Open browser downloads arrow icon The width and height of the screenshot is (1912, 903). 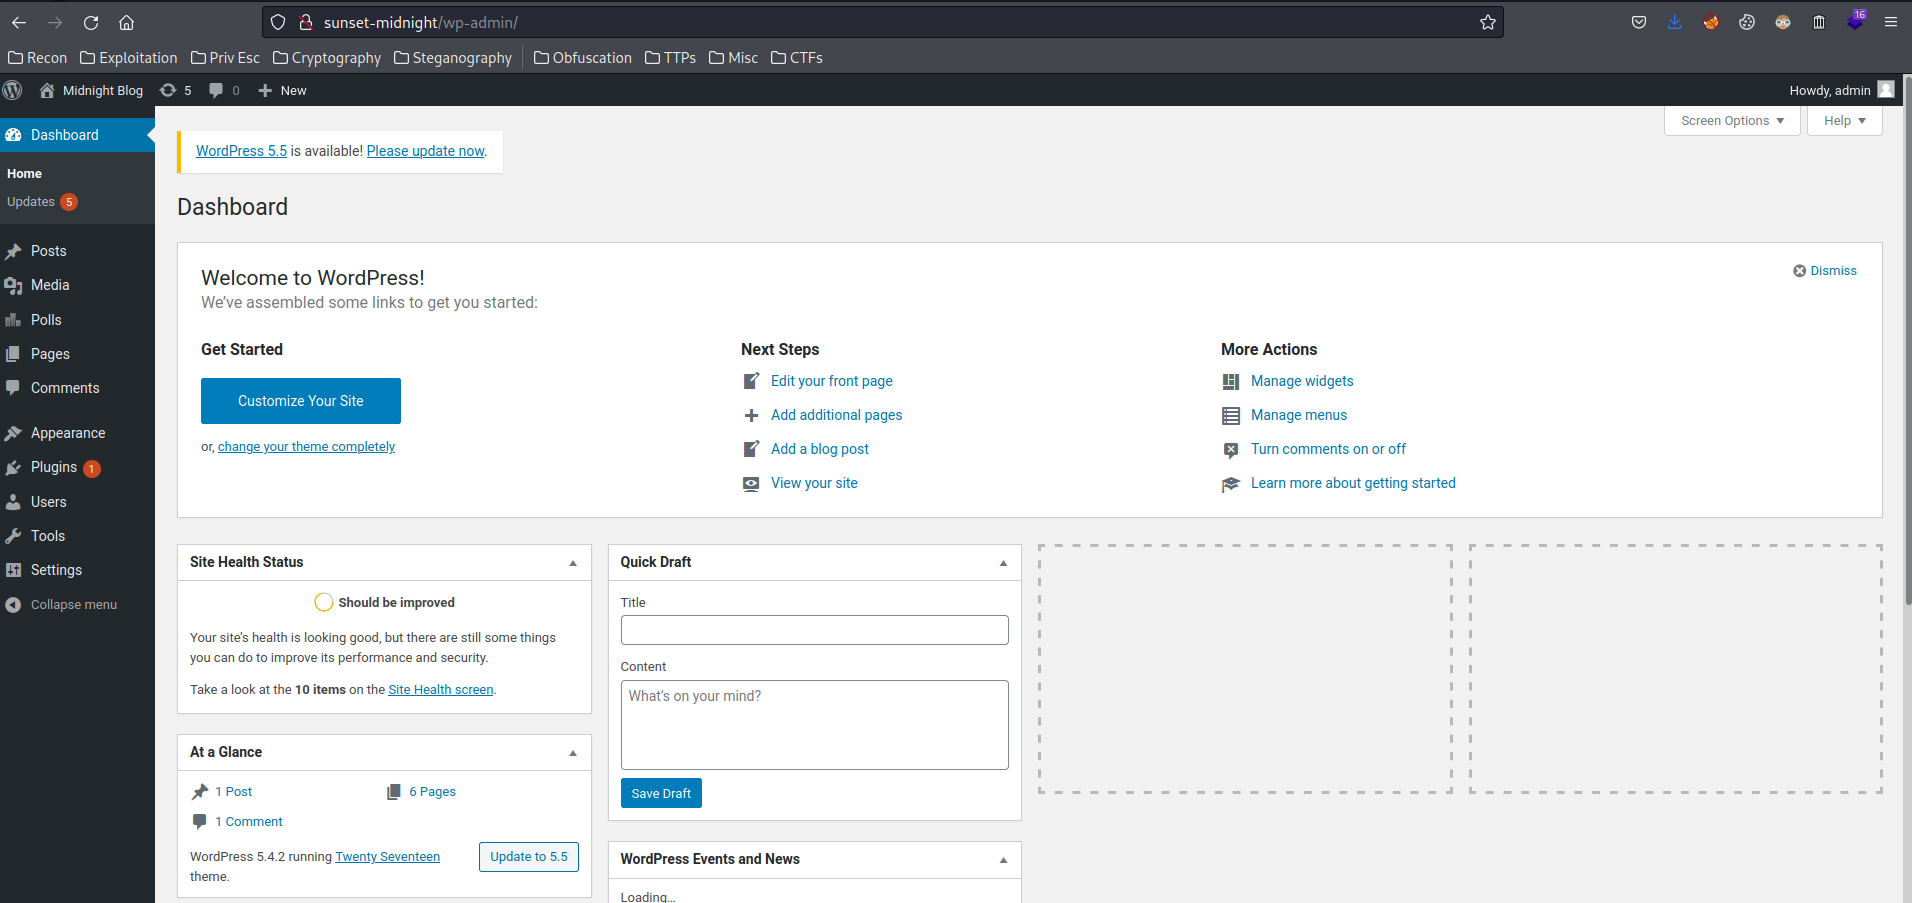tap(1675, 22)
